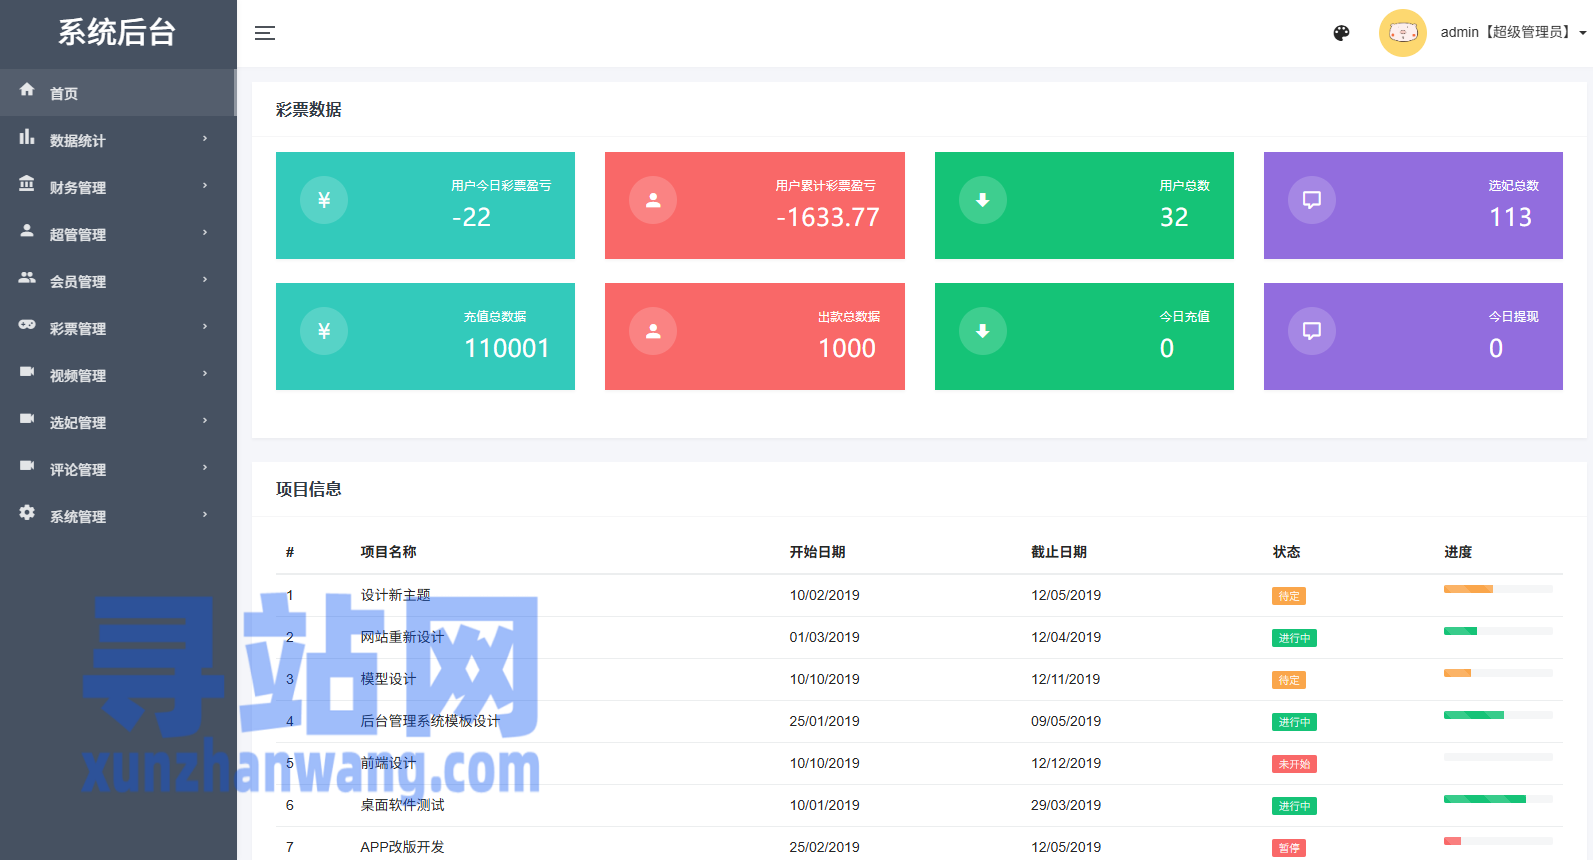Click the 用户累计彩票盈亏 red card
Image resolution: width=1593 pixels, height=860 pixels.
pos(754,205)
